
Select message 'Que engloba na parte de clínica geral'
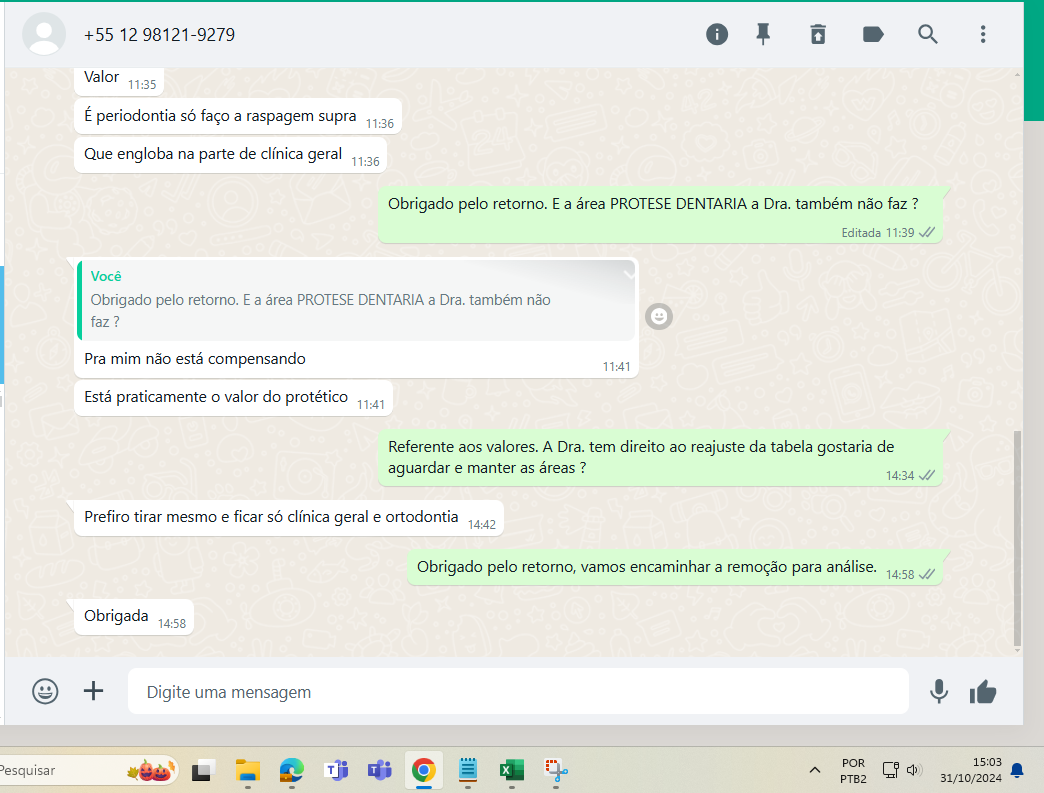(x=230, y=155)
